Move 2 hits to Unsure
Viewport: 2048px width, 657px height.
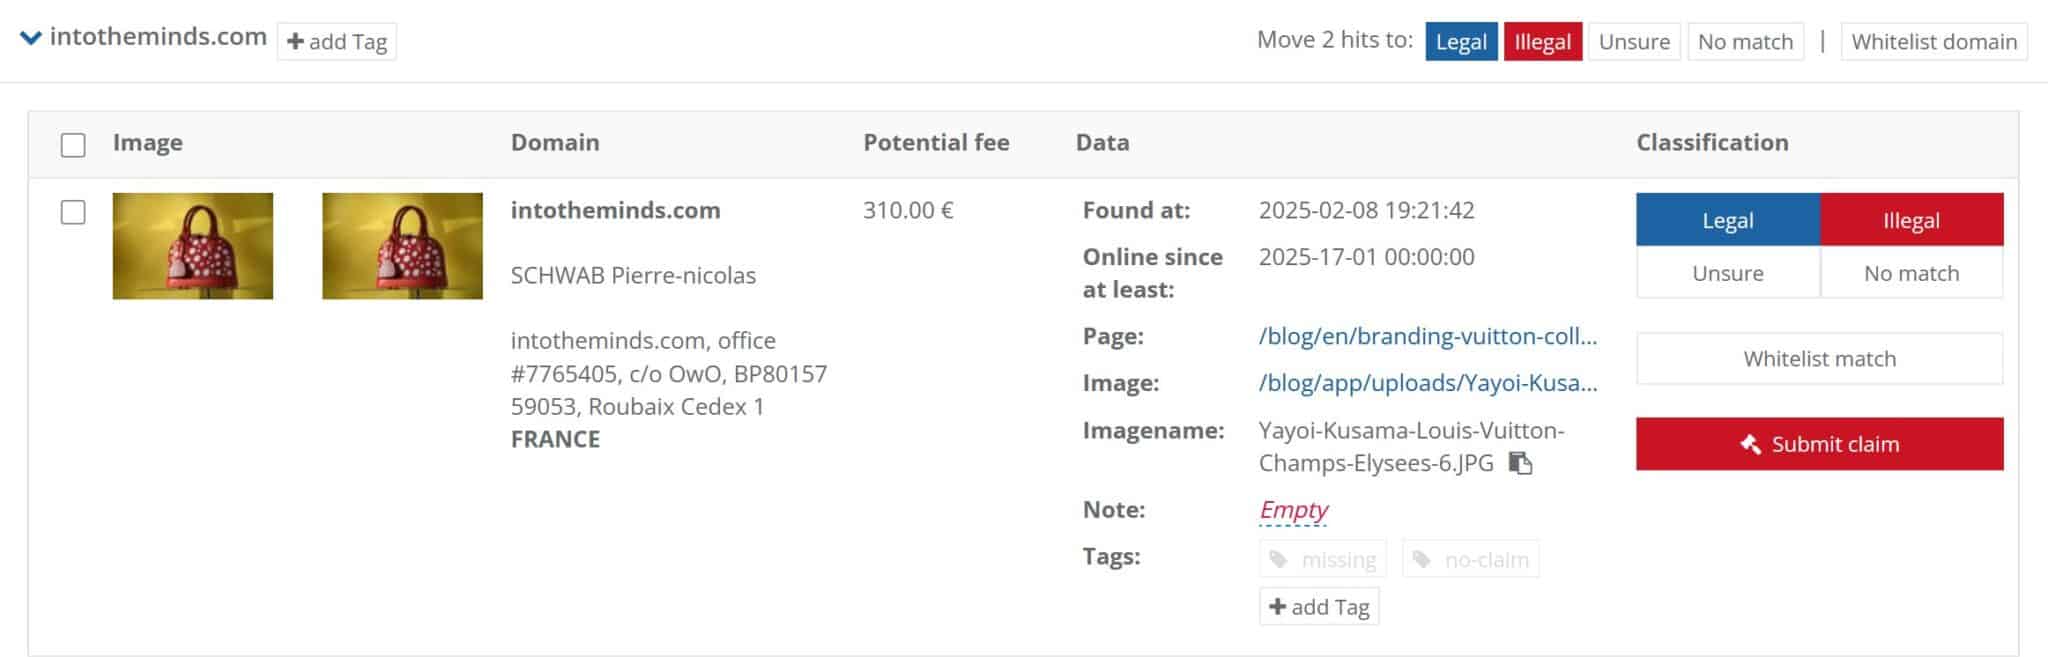point(1634,42)
